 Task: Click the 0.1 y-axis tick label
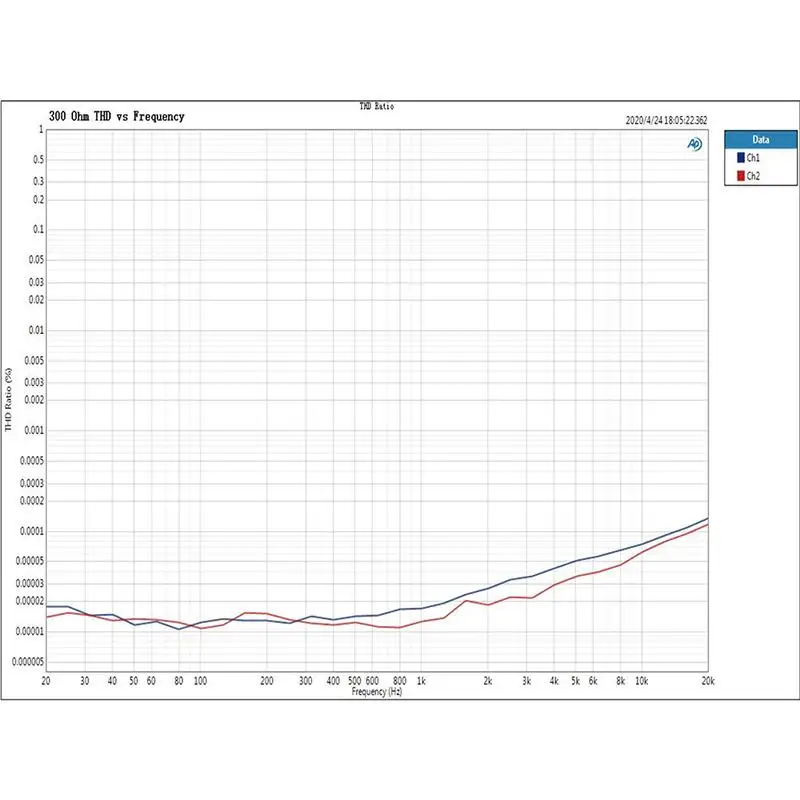[x=39, y=229]
